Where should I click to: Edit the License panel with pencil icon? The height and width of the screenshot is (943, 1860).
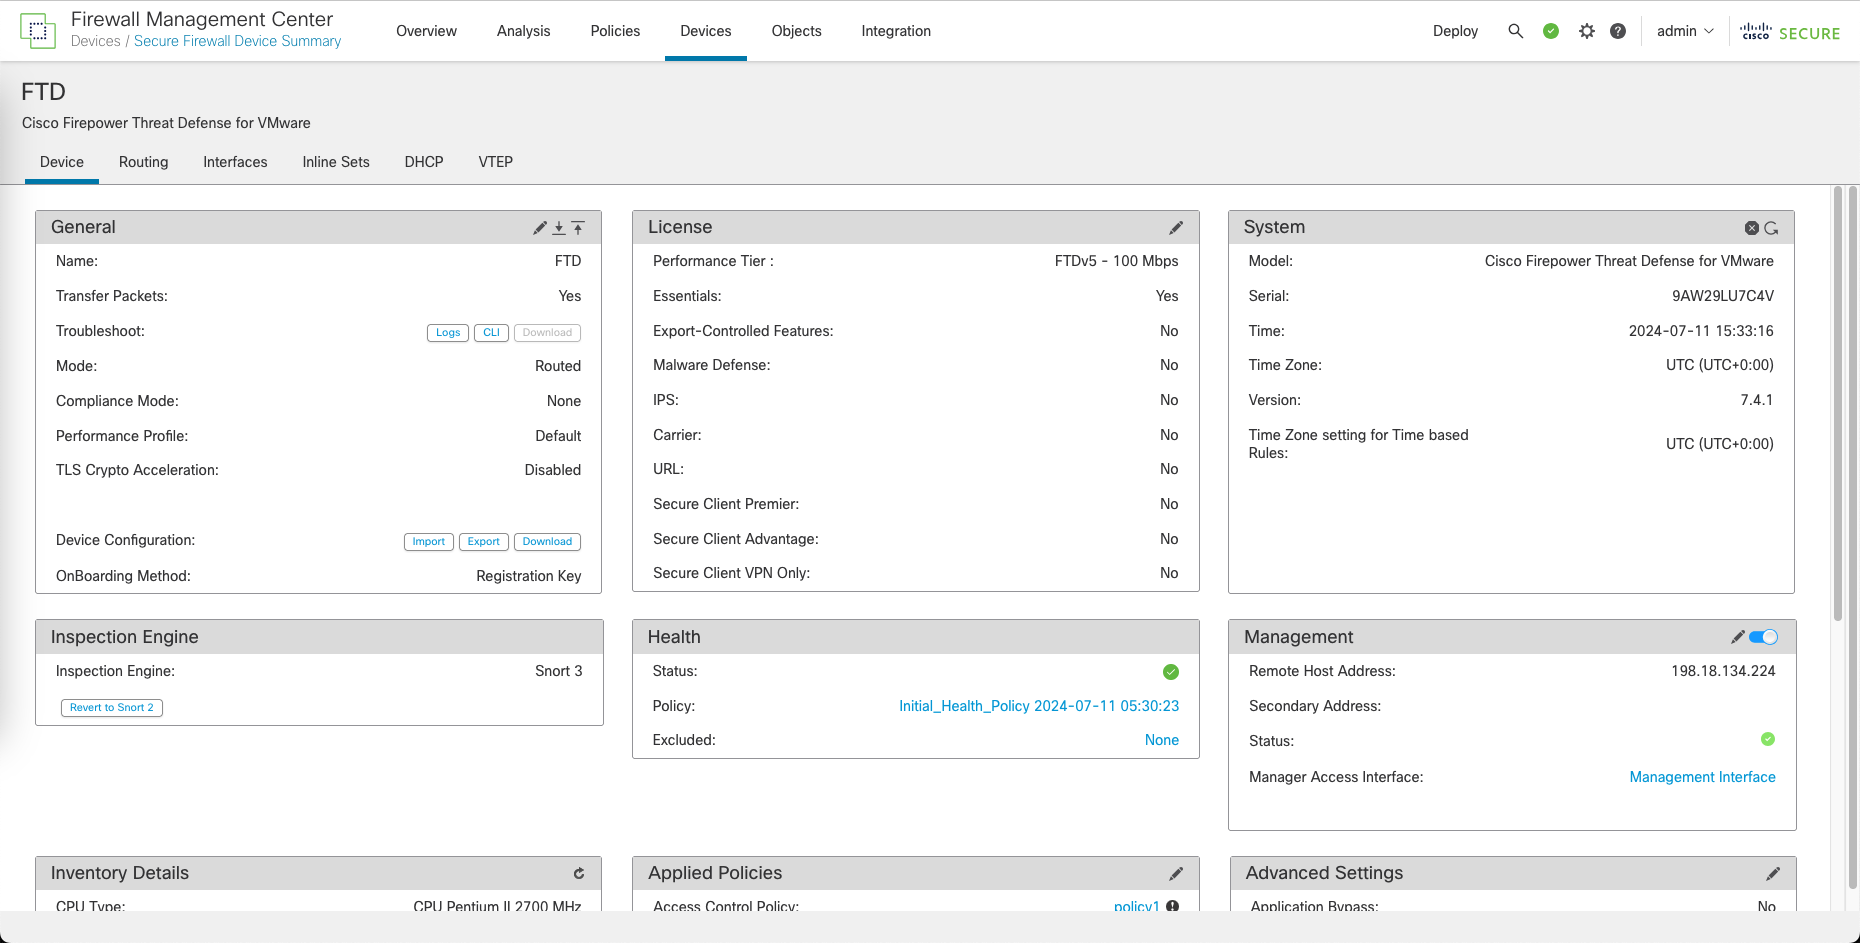click(1176, 228)
